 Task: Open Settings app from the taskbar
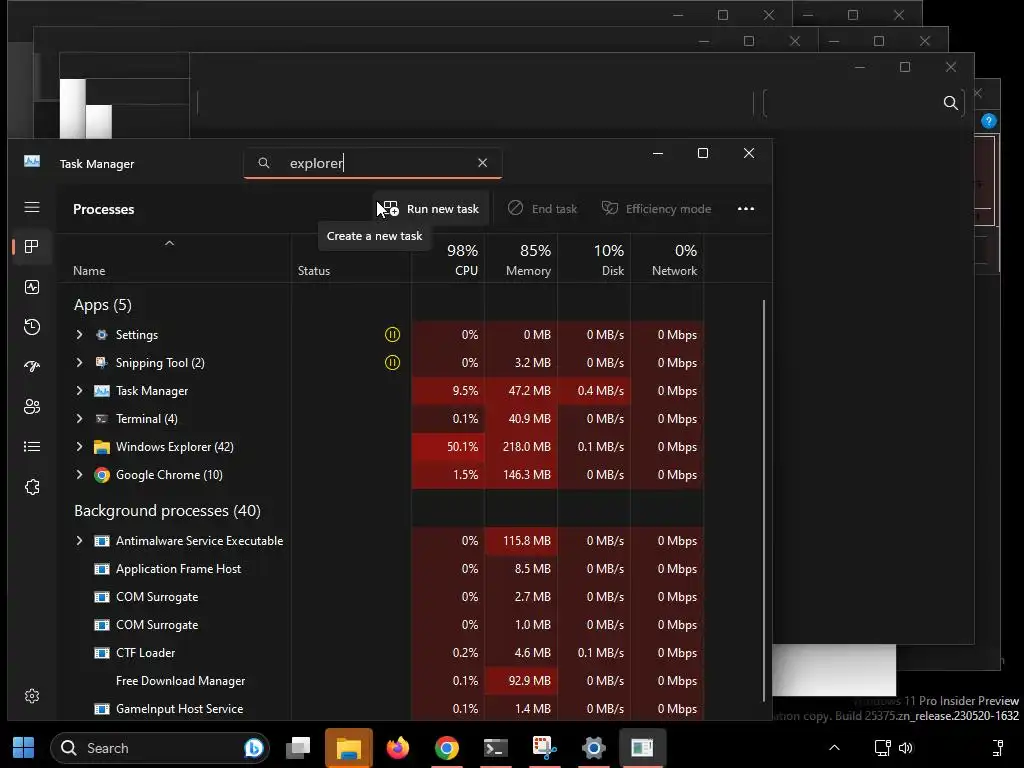[x=594, y=748]
